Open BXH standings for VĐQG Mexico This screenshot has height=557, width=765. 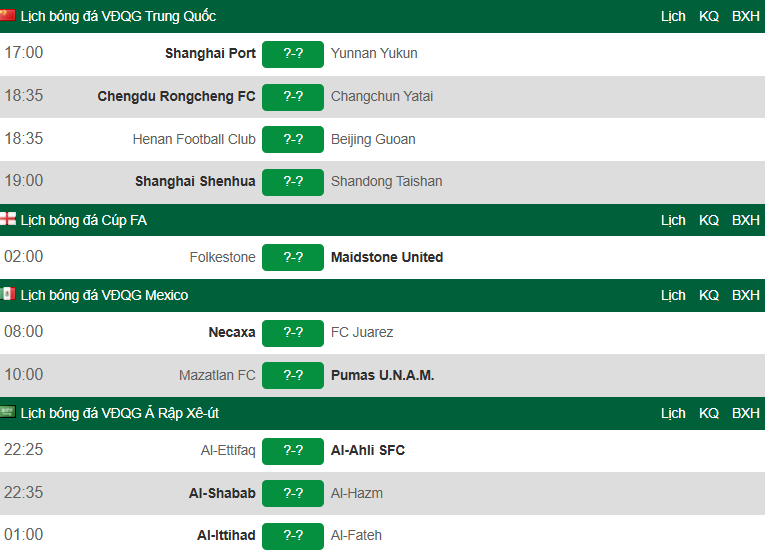[745, 295]
